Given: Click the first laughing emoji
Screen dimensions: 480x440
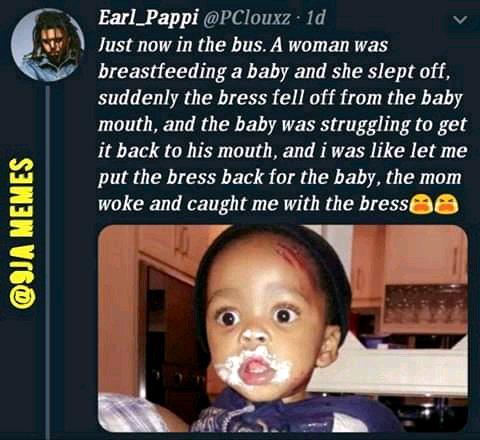Looking at the screenshot, I should click(x=421, y=204).
